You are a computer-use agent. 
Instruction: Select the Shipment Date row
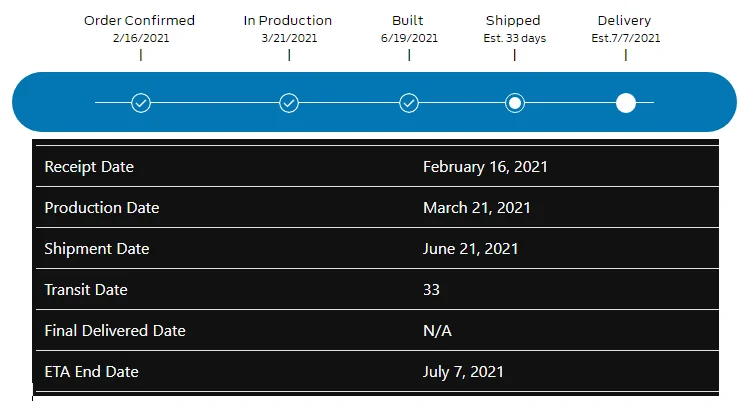[x=376, y=249]
